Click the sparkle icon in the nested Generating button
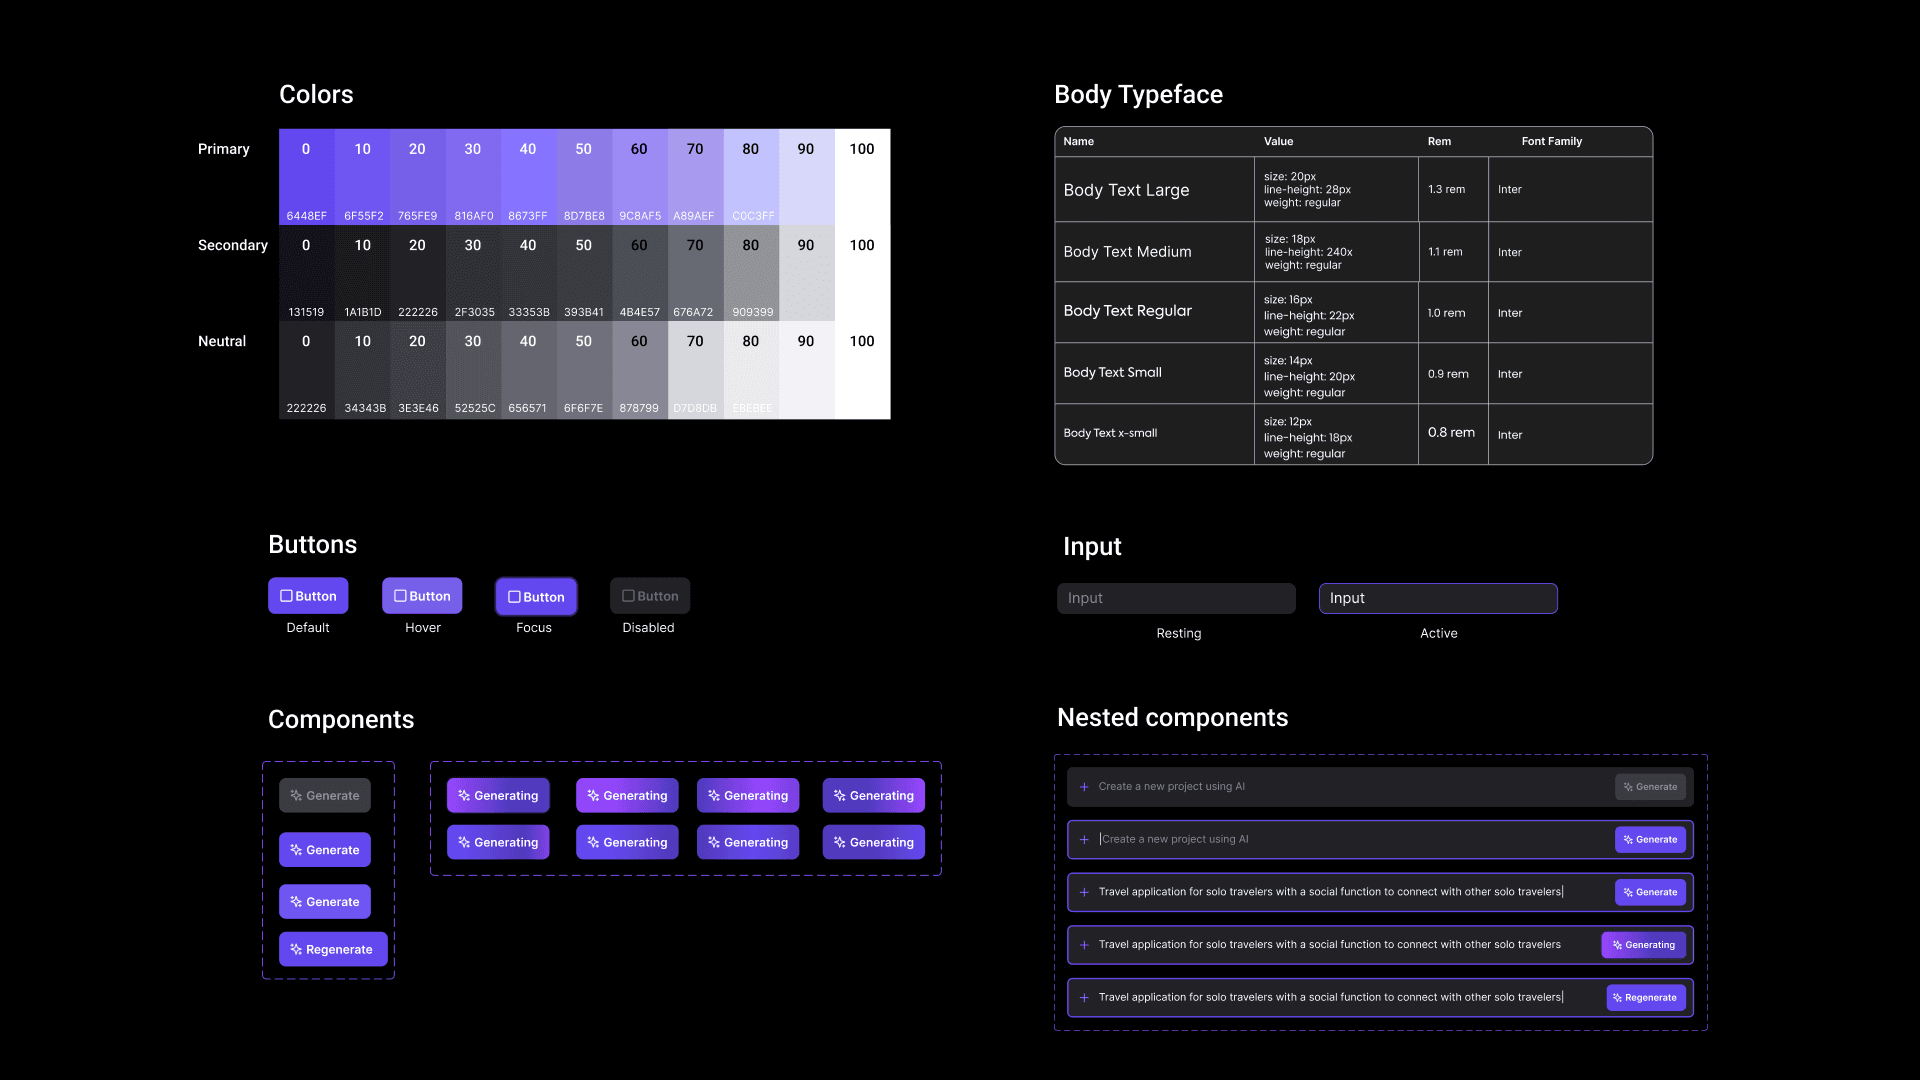 [x=1617, y=945]
